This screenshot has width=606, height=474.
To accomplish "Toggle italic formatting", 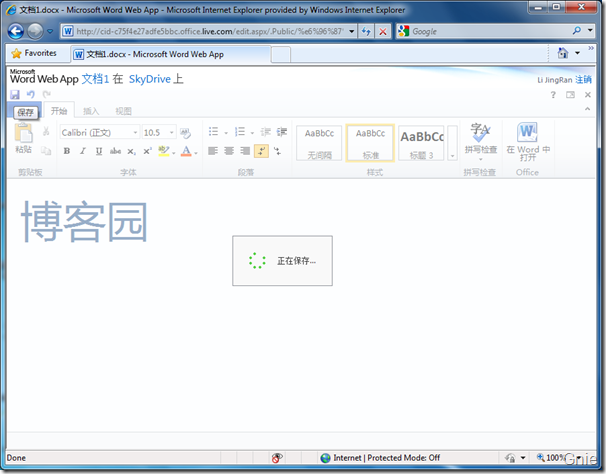I will tap(83, 151).
